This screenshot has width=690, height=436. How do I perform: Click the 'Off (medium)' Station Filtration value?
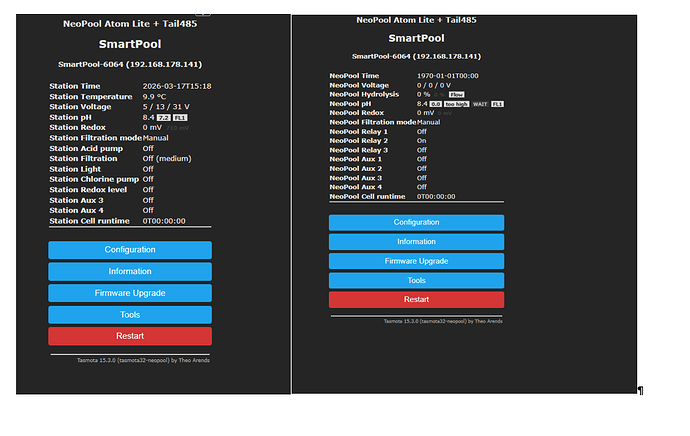[167, 159]
